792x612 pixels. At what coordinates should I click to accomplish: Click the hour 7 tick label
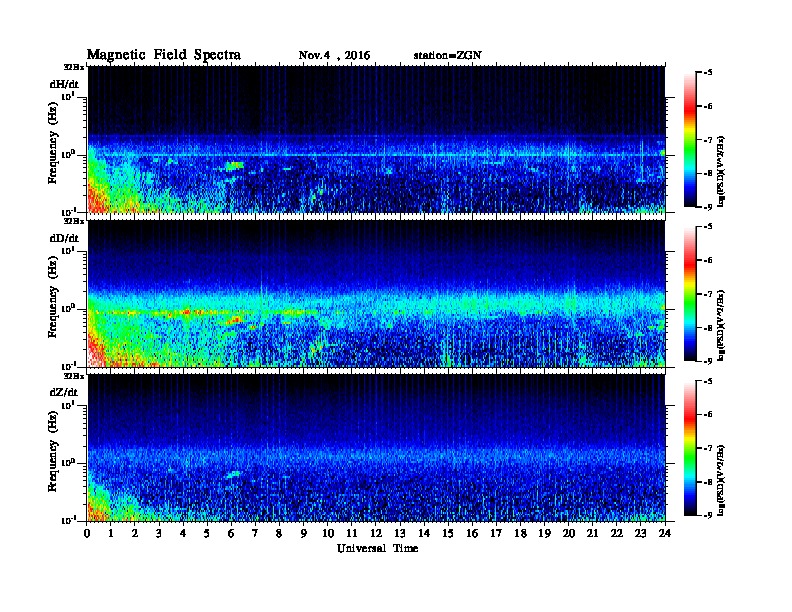click(x=256, y=533)
